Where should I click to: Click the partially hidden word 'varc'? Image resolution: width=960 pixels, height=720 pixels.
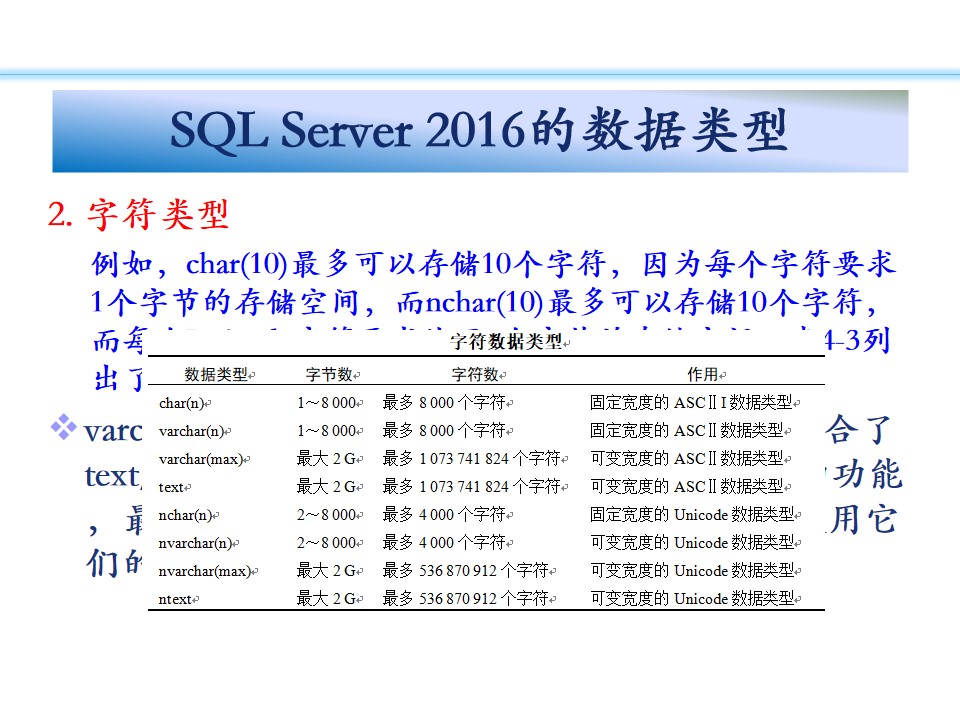pyautogui.click(x=113, y=431)
